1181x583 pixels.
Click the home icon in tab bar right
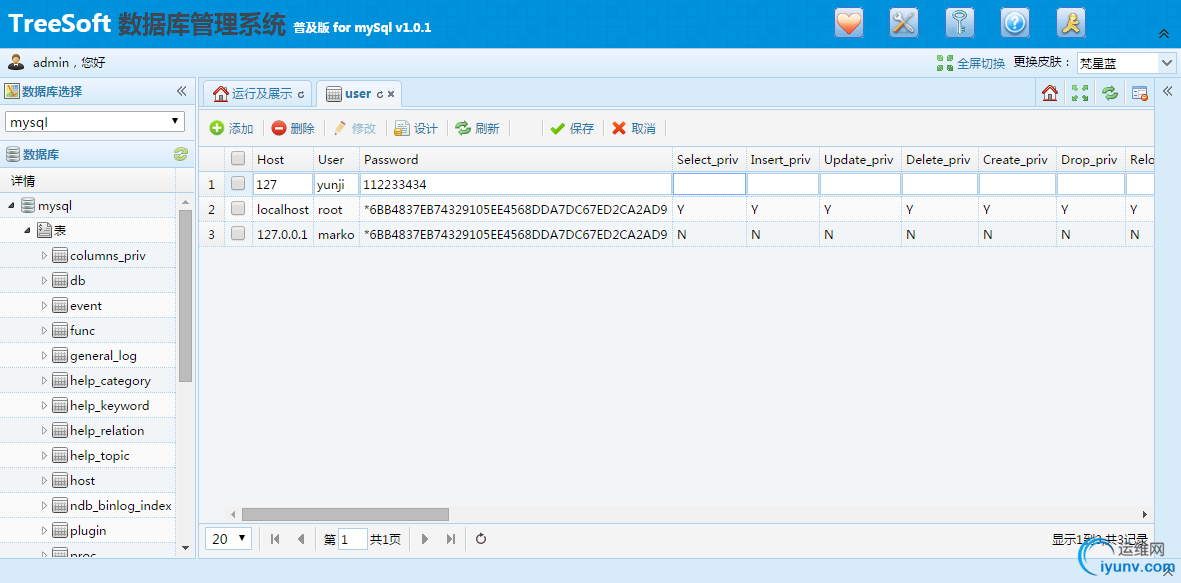1050,93
